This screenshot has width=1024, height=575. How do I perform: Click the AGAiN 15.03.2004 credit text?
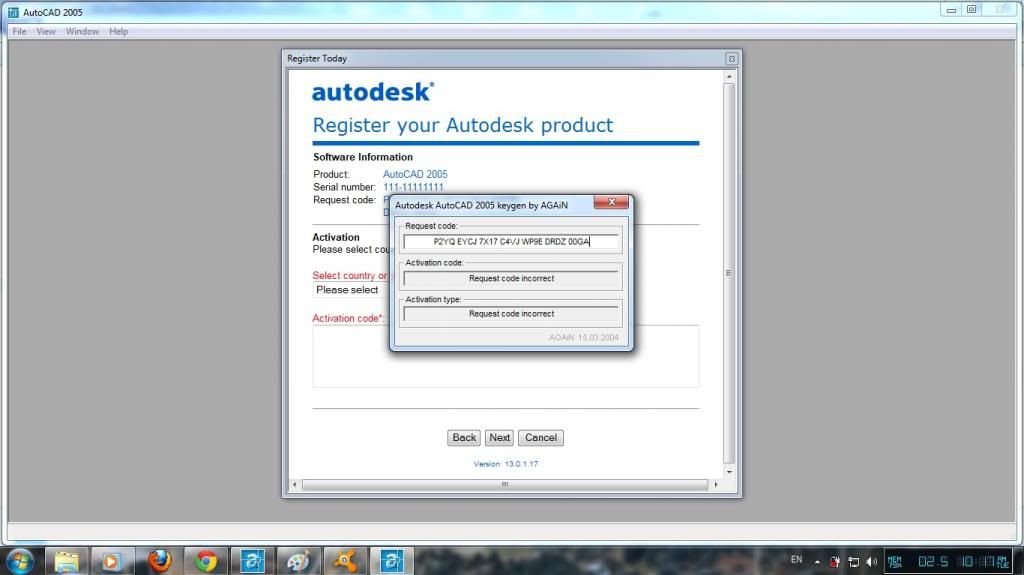(x=583, y=338)
